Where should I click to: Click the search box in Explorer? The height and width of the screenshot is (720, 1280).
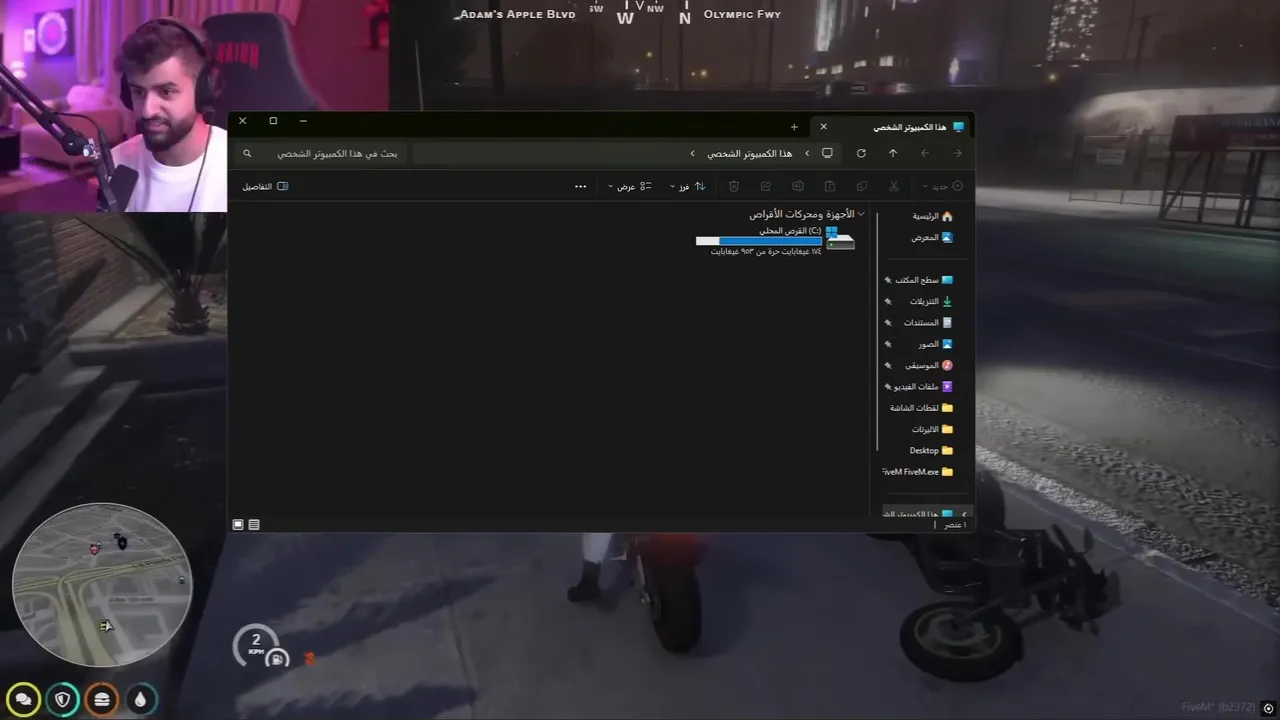pos(320,153)
